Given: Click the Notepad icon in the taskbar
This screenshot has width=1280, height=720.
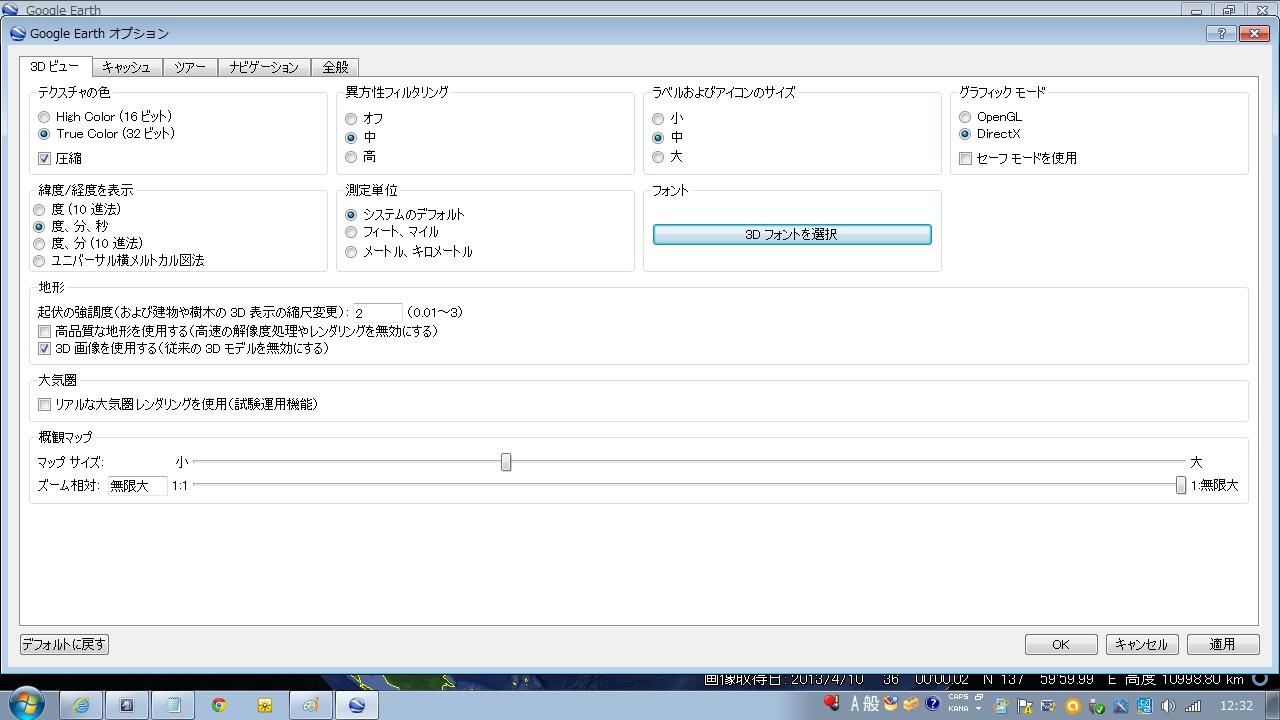Looking at the screenshot, I should point(173,705).
